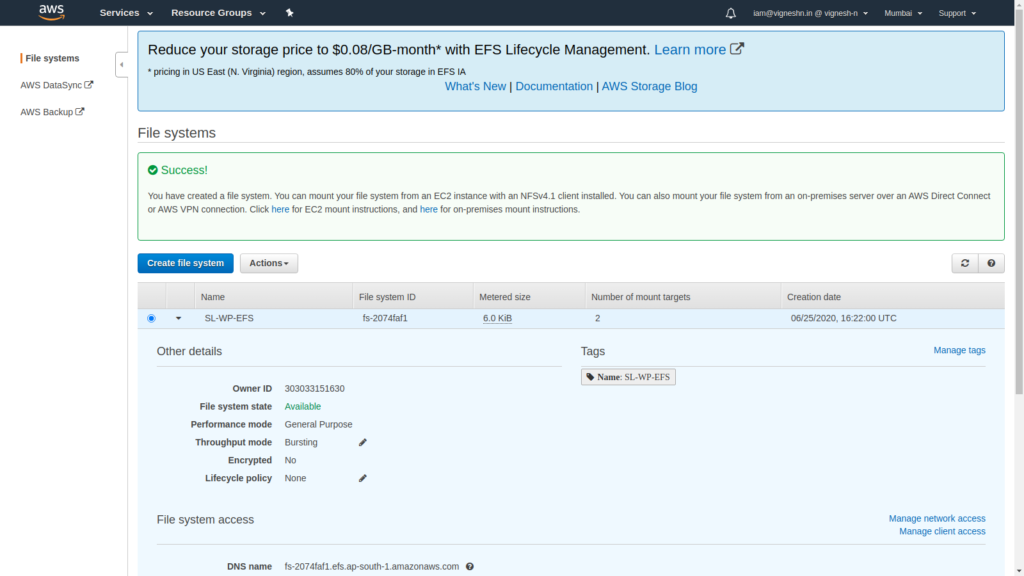Open the account user dropdown
The height and width of the screenshot is (576, 1024).
[810, 13]
